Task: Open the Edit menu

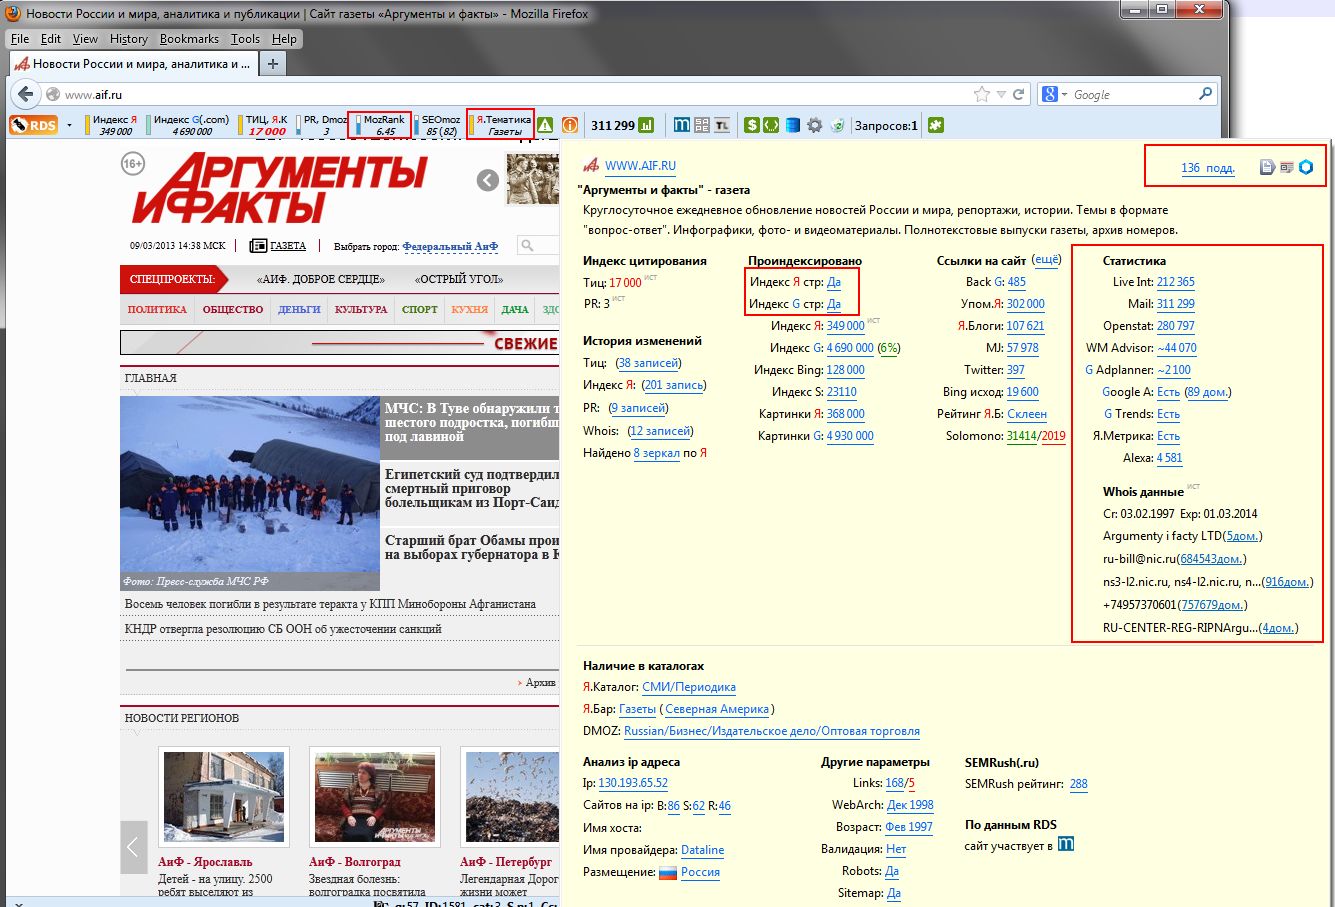Action: pos(51,39)
